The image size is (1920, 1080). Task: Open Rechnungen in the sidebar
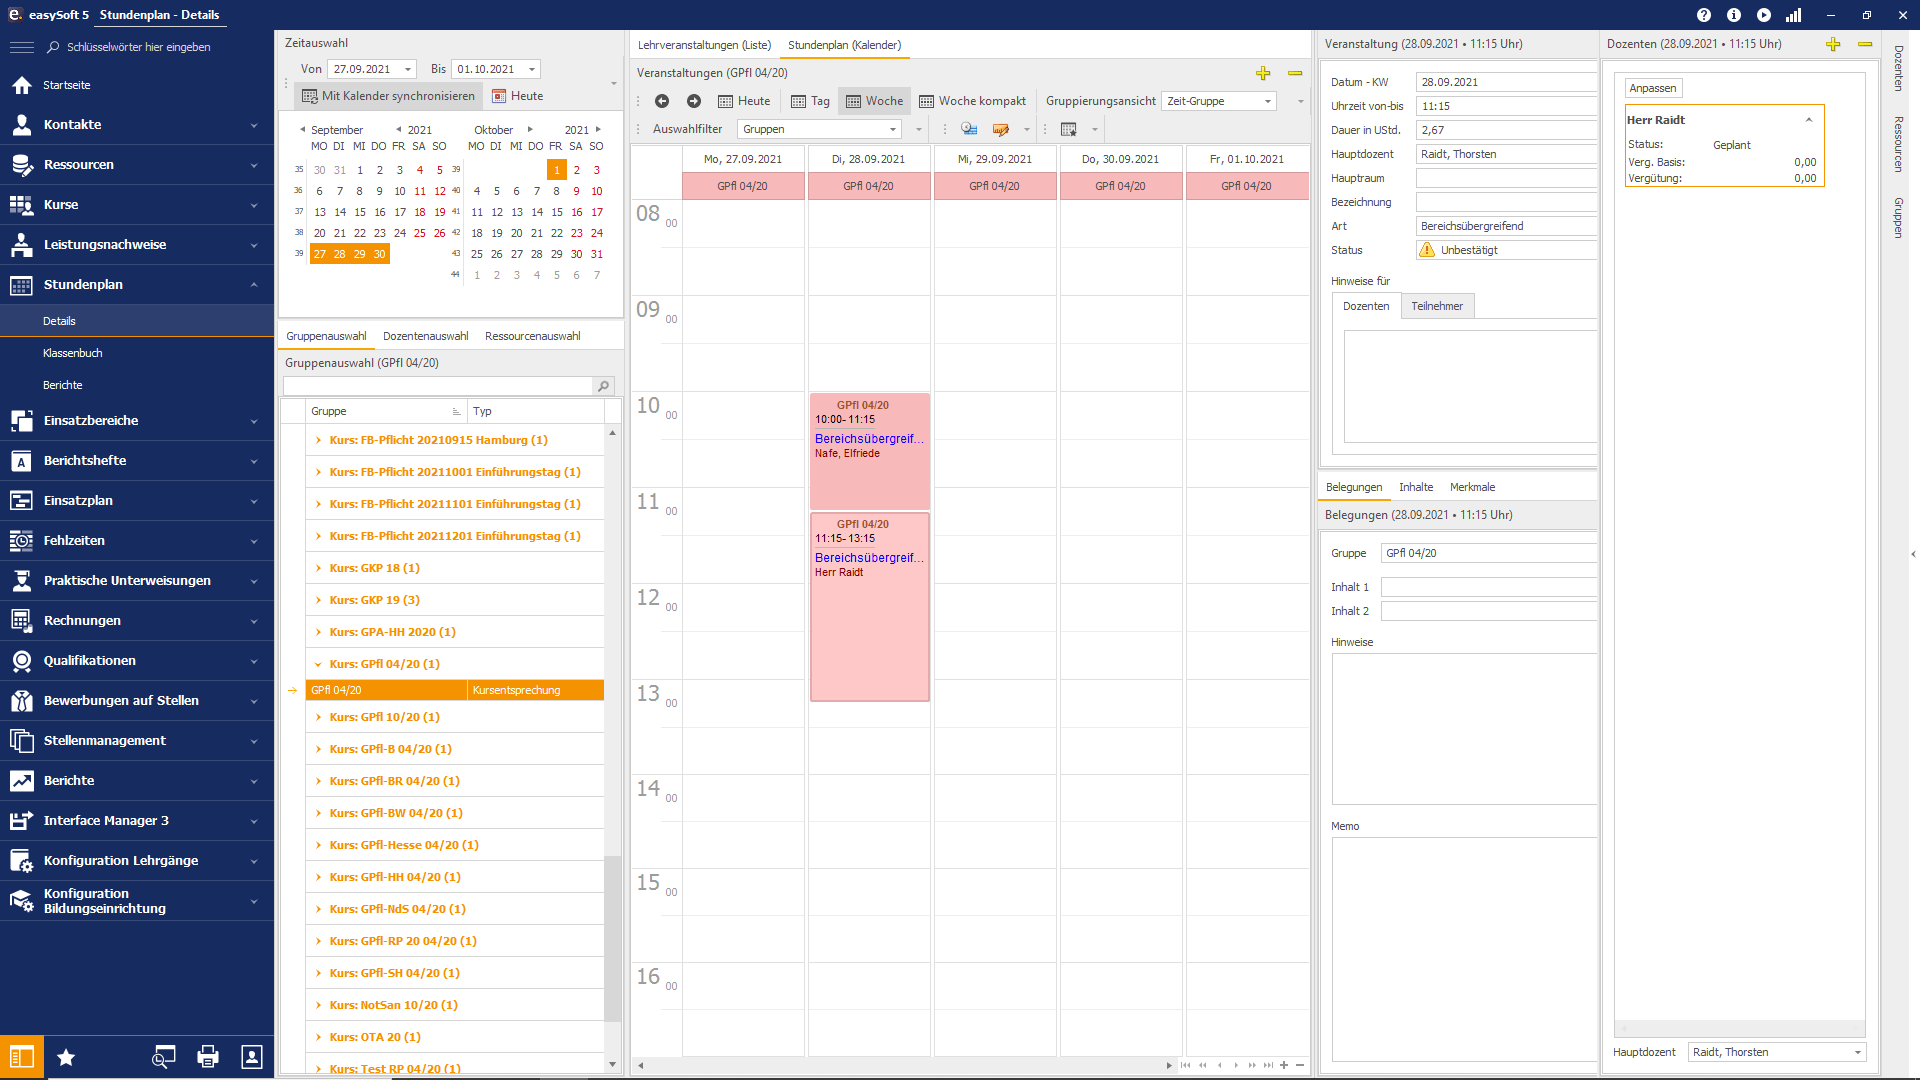[x=137, y=621]
